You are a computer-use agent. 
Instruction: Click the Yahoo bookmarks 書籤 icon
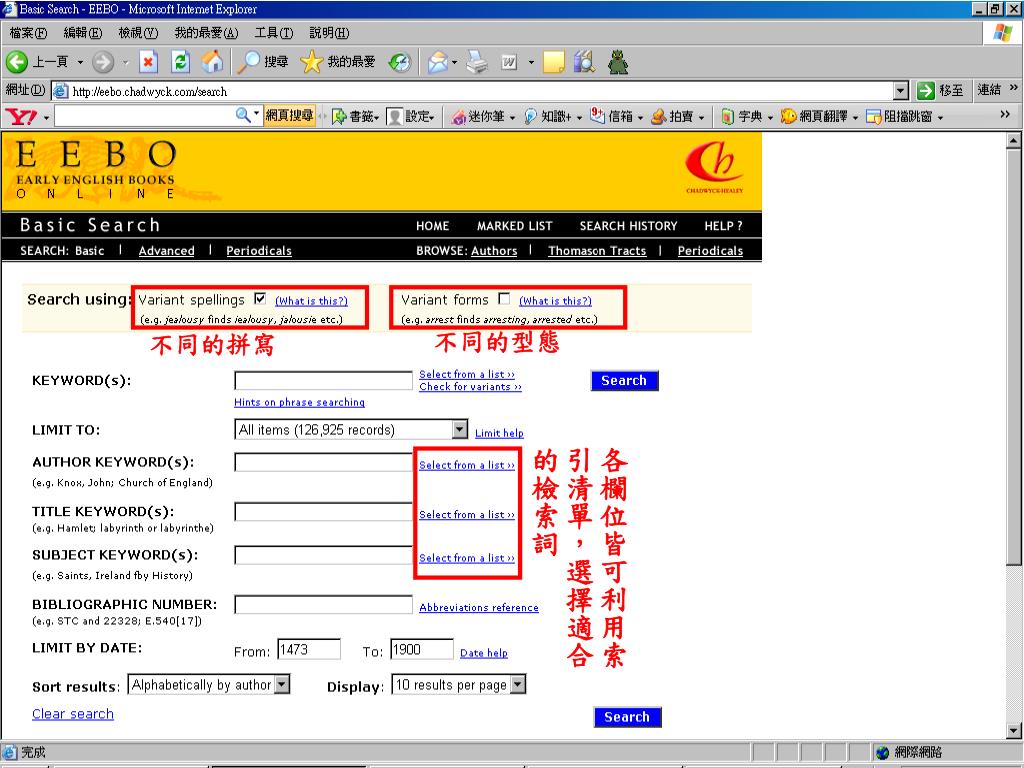pos(339,117)
